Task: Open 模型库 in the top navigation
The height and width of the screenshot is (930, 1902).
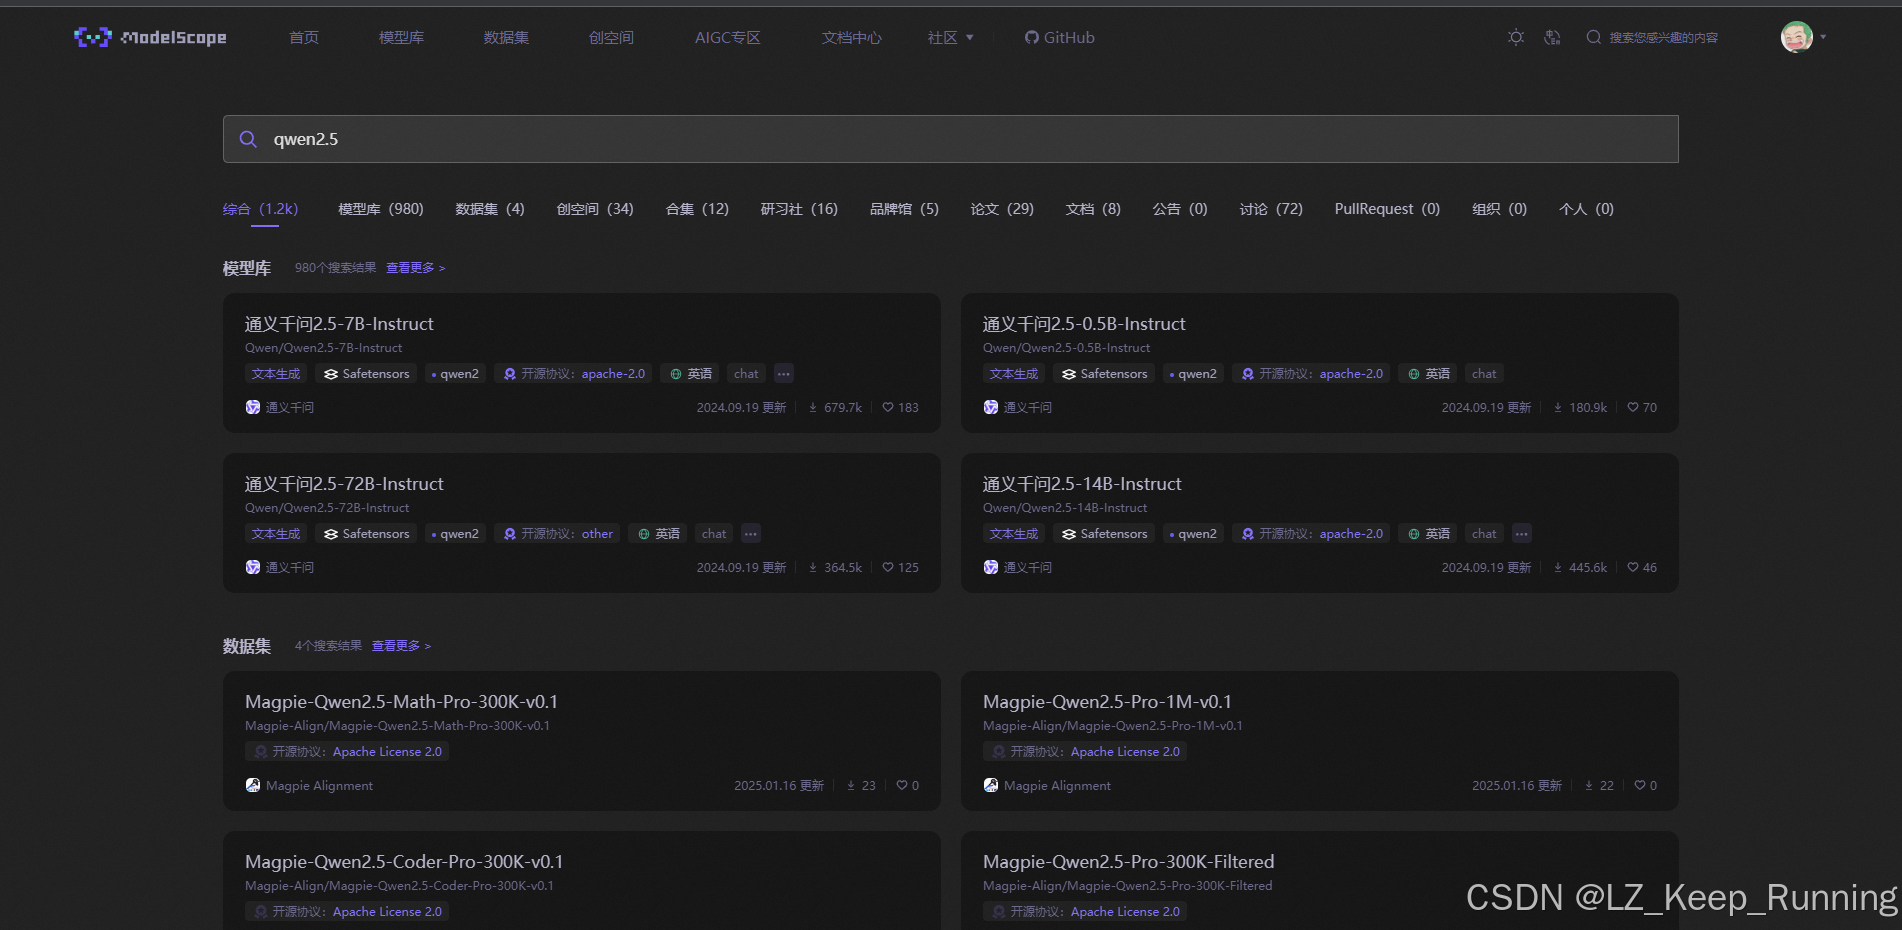Action: point(401,38)
